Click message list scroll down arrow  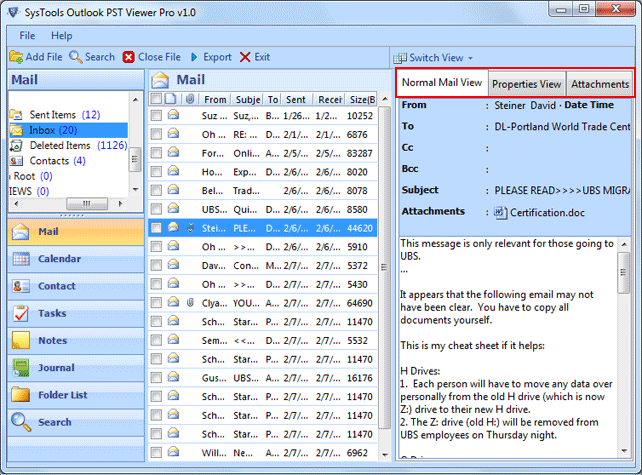[384, 455]
